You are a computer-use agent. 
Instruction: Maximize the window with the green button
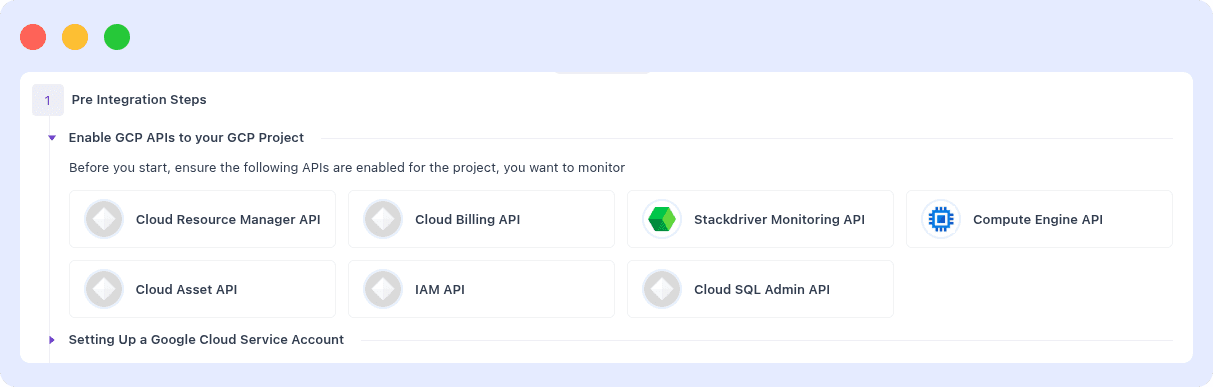[117, 37]
